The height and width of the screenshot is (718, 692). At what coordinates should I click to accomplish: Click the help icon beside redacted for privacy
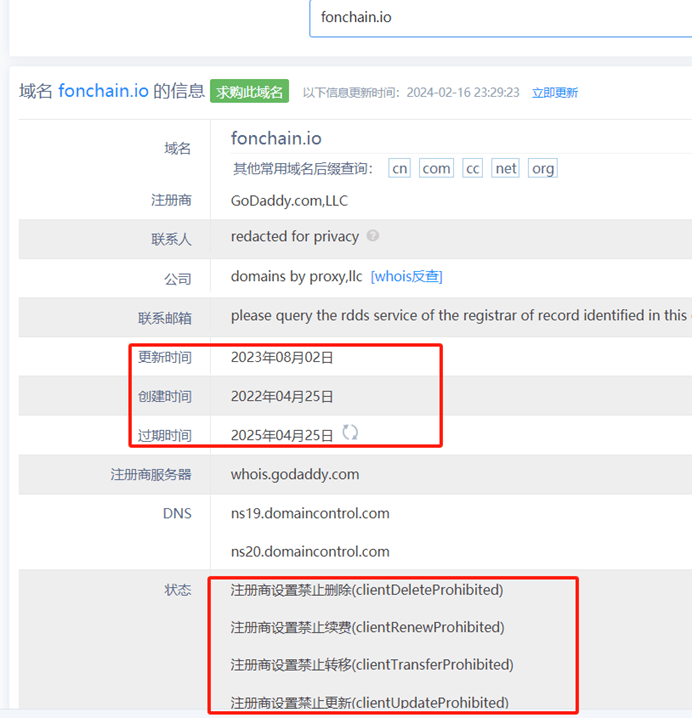pyautogui.click(x=373, y=235)
